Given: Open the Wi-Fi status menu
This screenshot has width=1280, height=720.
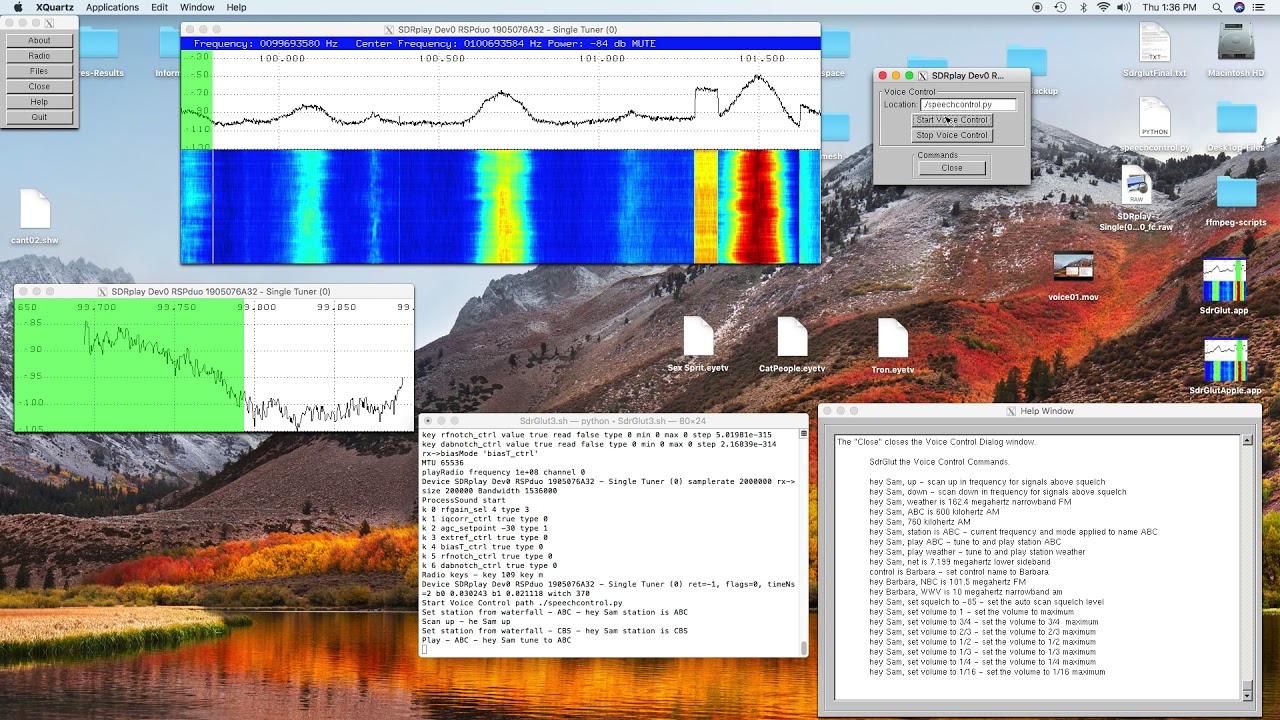Looking at the screenshot, I should point(1104,7).
